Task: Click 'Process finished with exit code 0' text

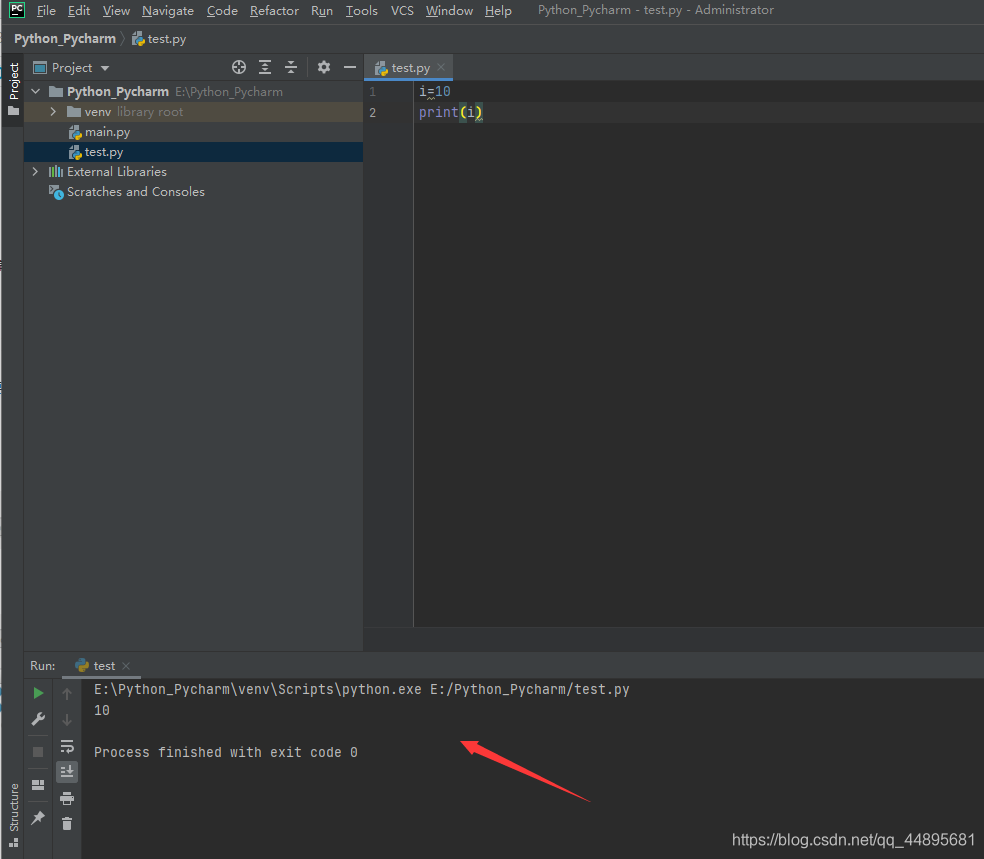Action: point(226,752)
